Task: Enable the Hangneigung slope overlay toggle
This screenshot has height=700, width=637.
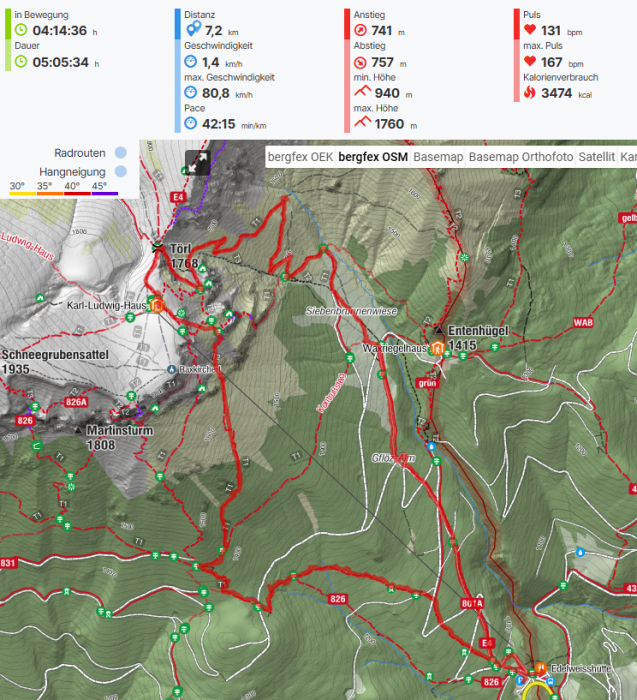Action: tap(121, 171)
